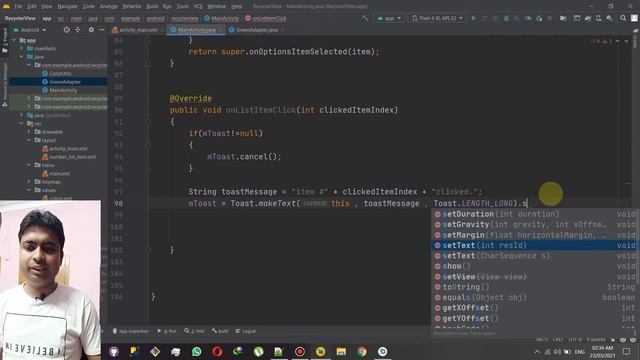
Task: Open Chrome from the taskbar
Action: (362, 351)
